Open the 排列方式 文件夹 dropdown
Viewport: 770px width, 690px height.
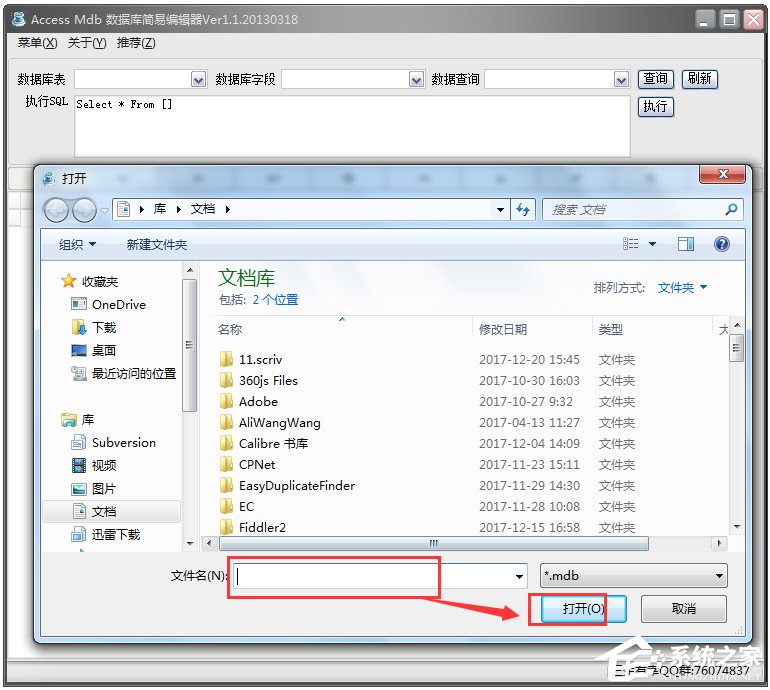682,287
